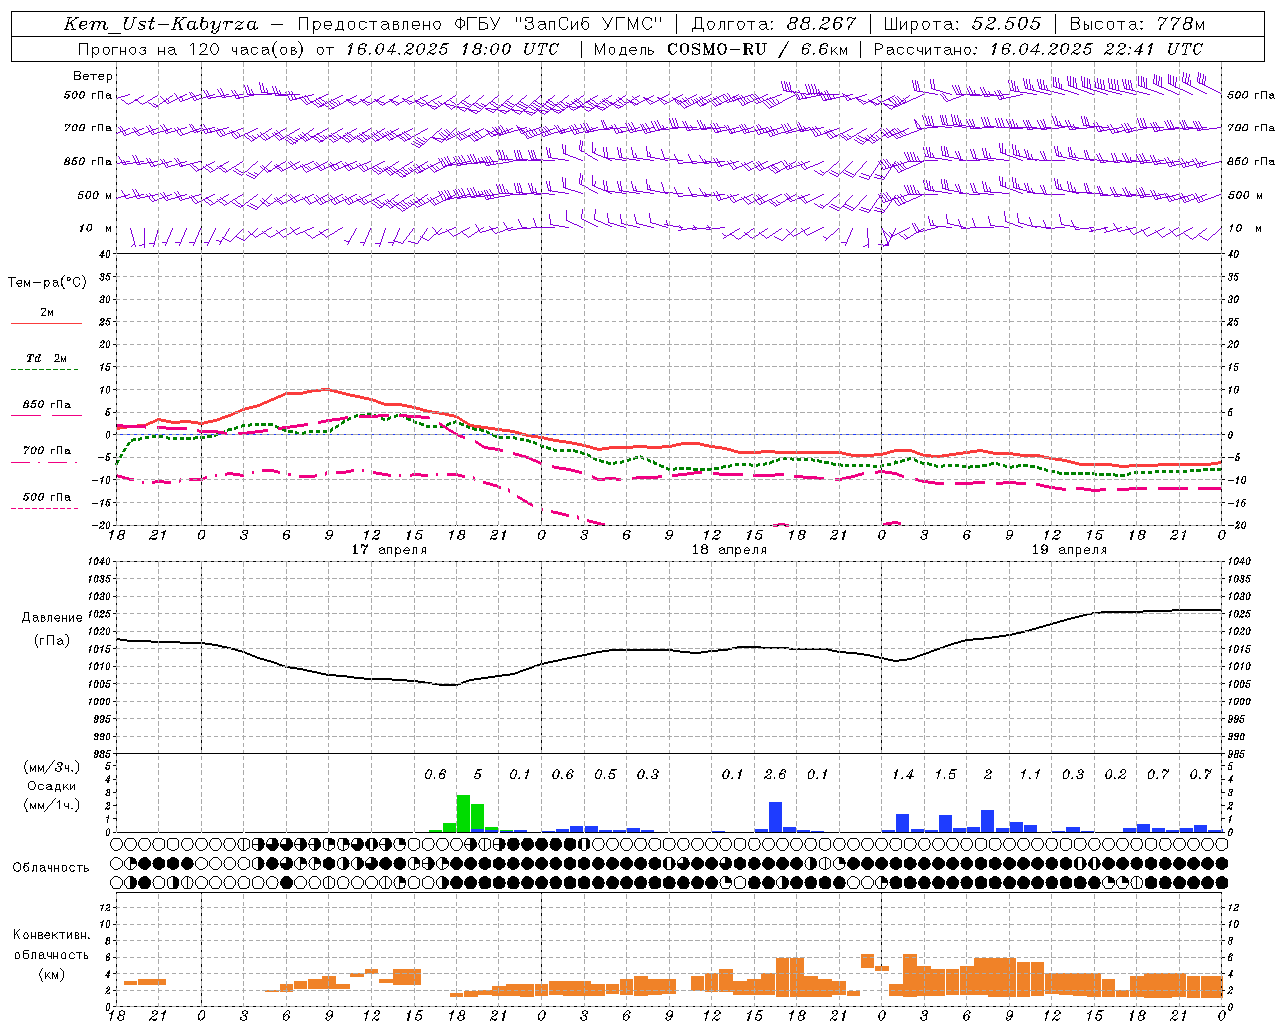Viewport: 1280px width, 1024px height.
Task: Click the '10 м' wind level label on the left
Action: 95,229
